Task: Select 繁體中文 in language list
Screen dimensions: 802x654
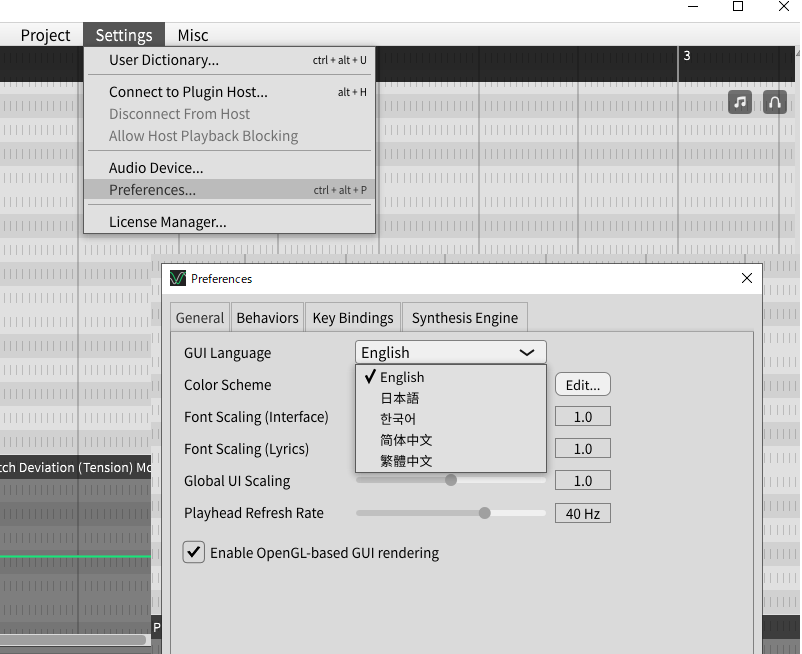Action: pyautogui.click(x=451, y=461)
